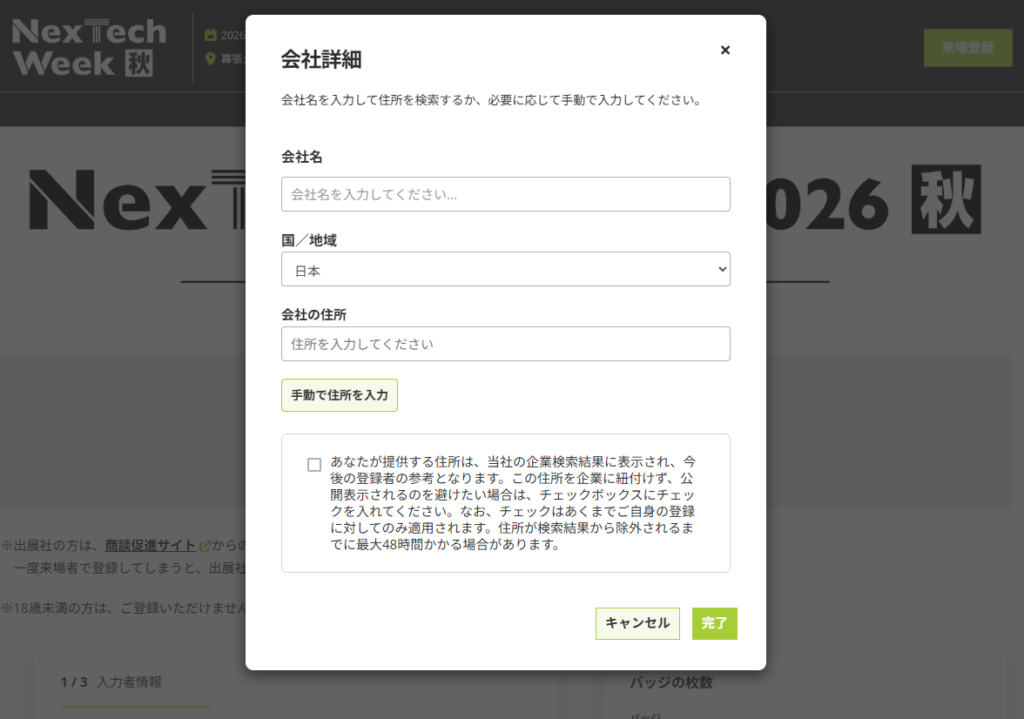Tick the address privacy checkbox
Image resolution: width=1024 pixels, height=719 pixels.
tap(314, 464)
